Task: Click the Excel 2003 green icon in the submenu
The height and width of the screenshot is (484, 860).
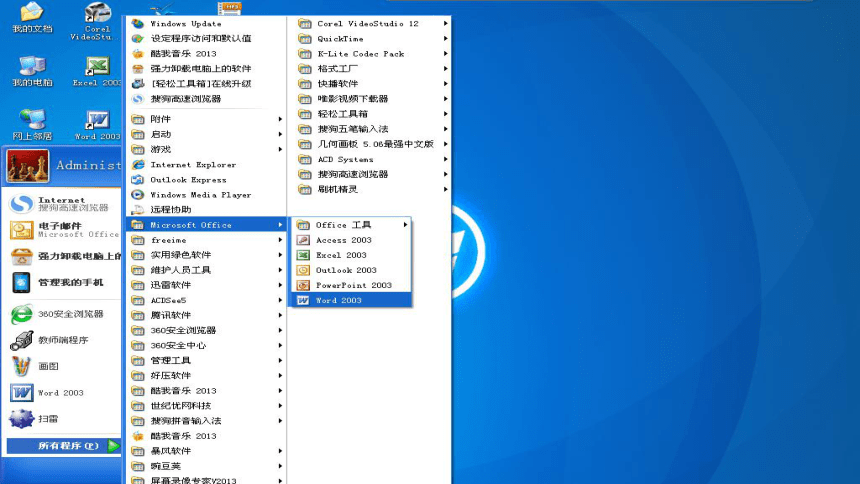Action: point(303,255)
